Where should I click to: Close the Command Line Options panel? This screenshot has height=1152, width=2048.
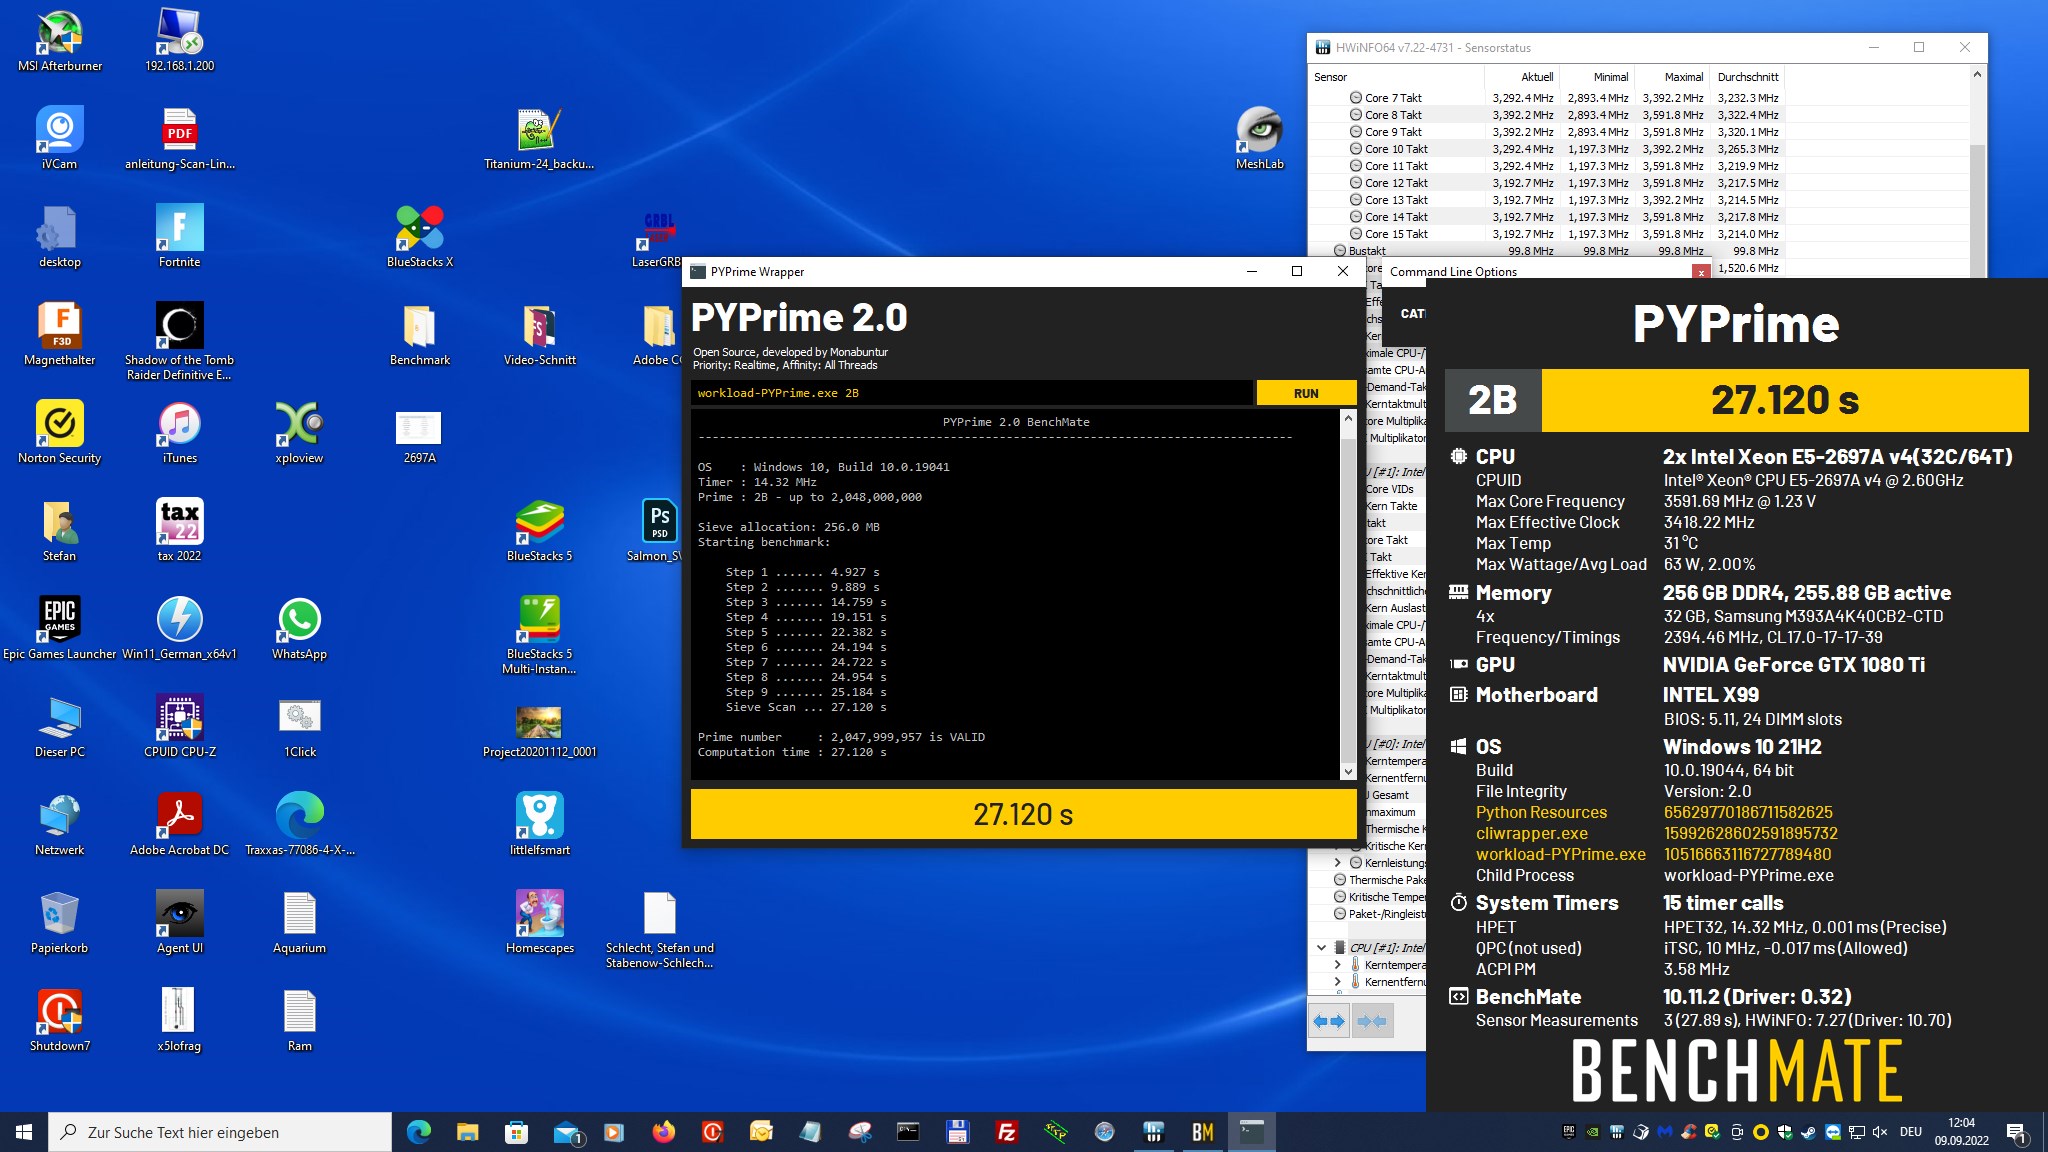coord(1701,272)
